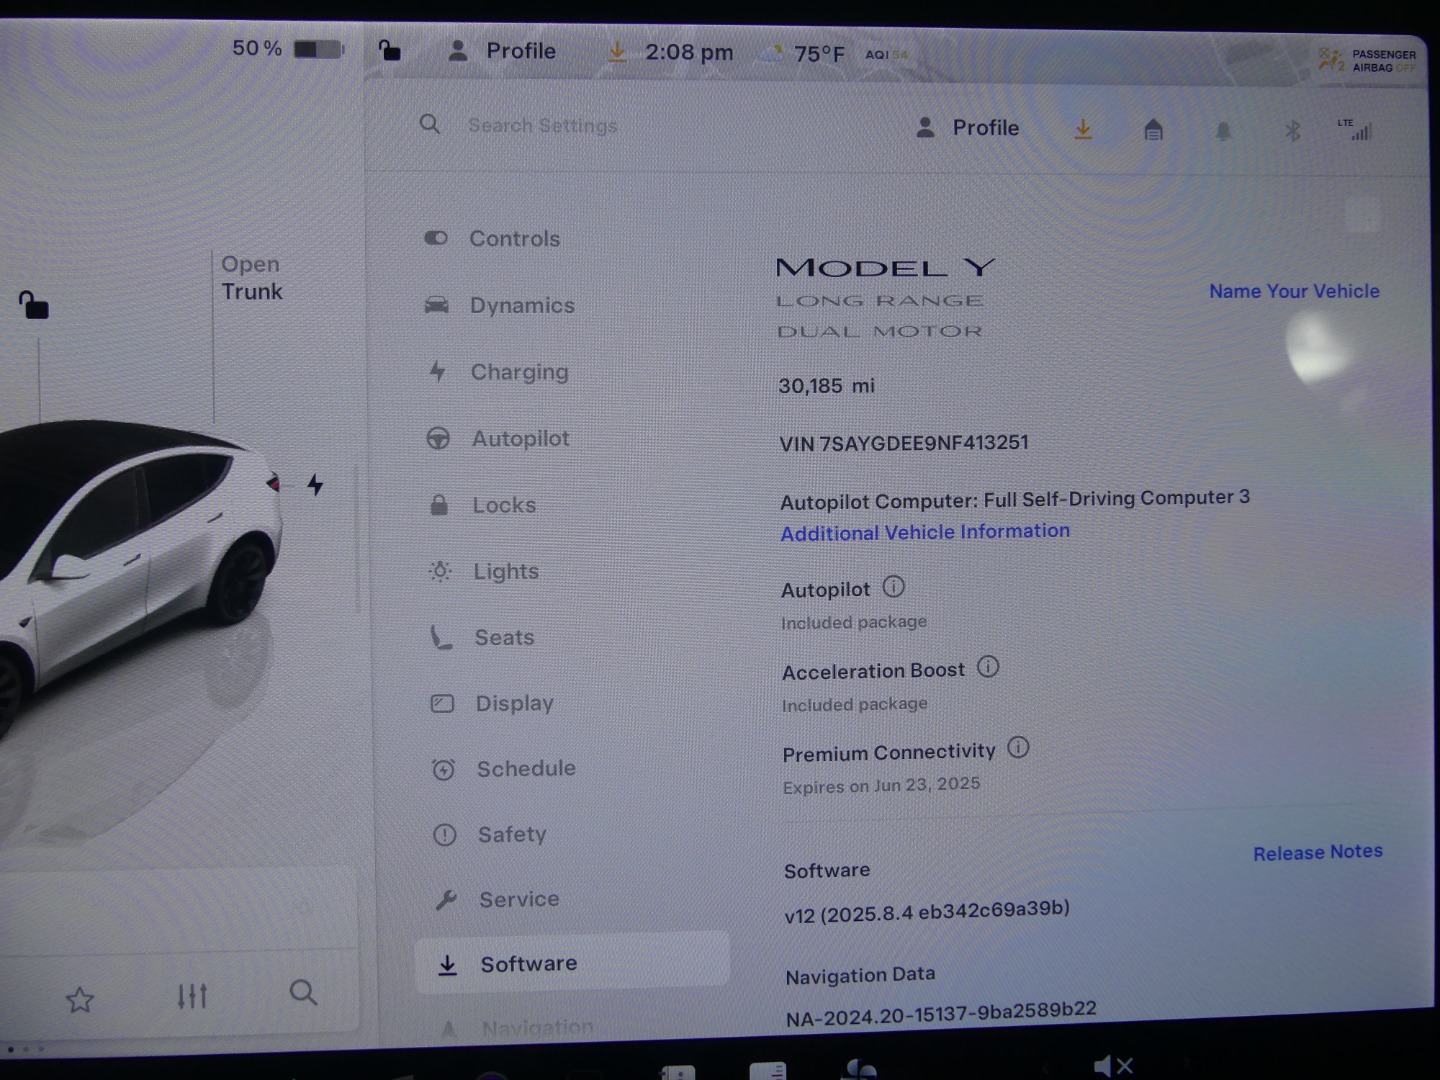Toggle the car lock icon in top bar
1440x1080 pixels.
pos(389,50)
